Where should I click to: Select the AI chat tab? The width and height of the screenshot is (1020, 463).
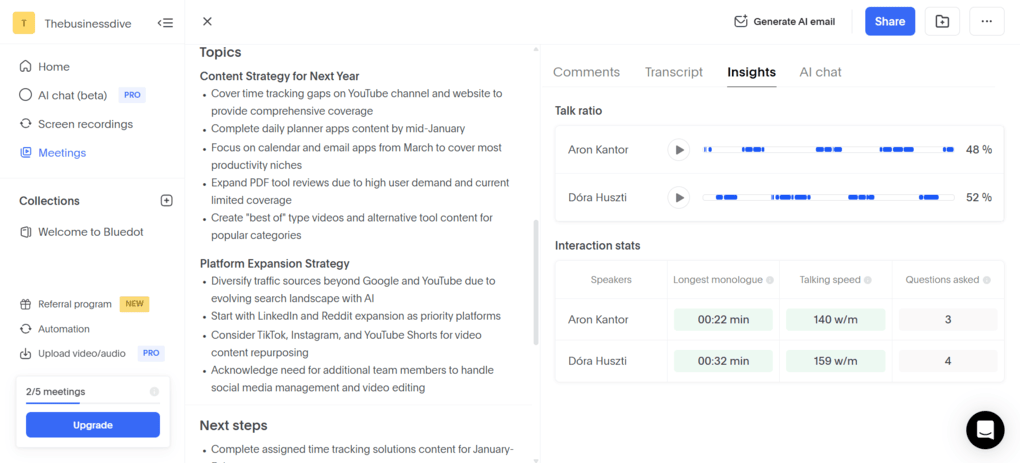820,72
